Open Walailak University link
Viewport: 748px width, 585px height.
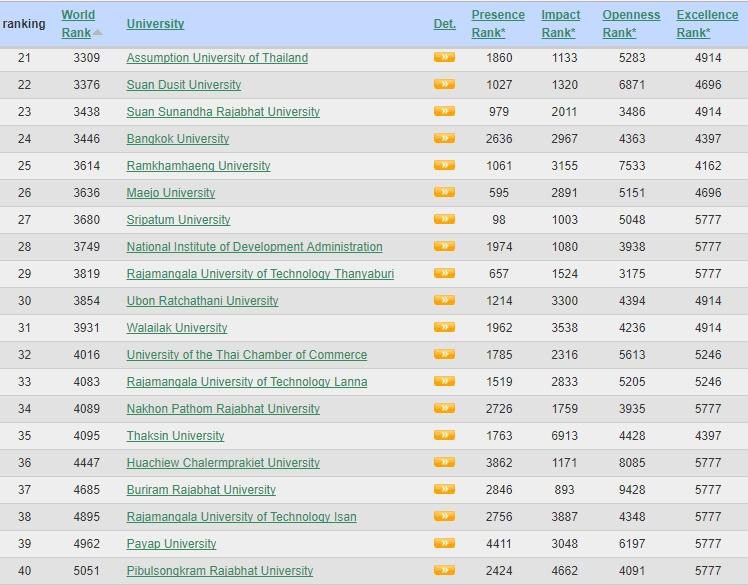[177, 327]
